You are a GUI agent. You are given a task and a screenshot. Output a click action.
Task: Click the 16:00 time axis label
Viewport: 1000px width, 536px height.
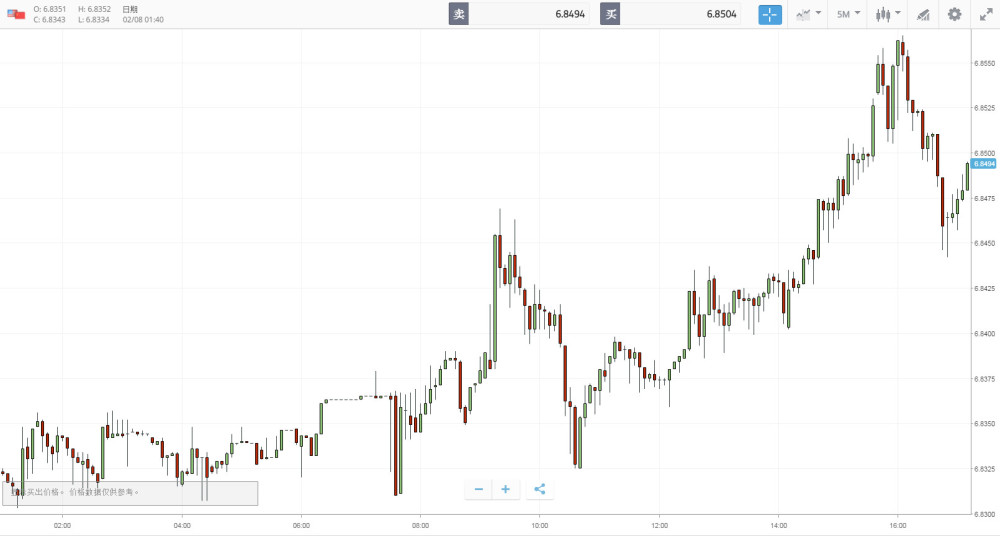[898, 524]
